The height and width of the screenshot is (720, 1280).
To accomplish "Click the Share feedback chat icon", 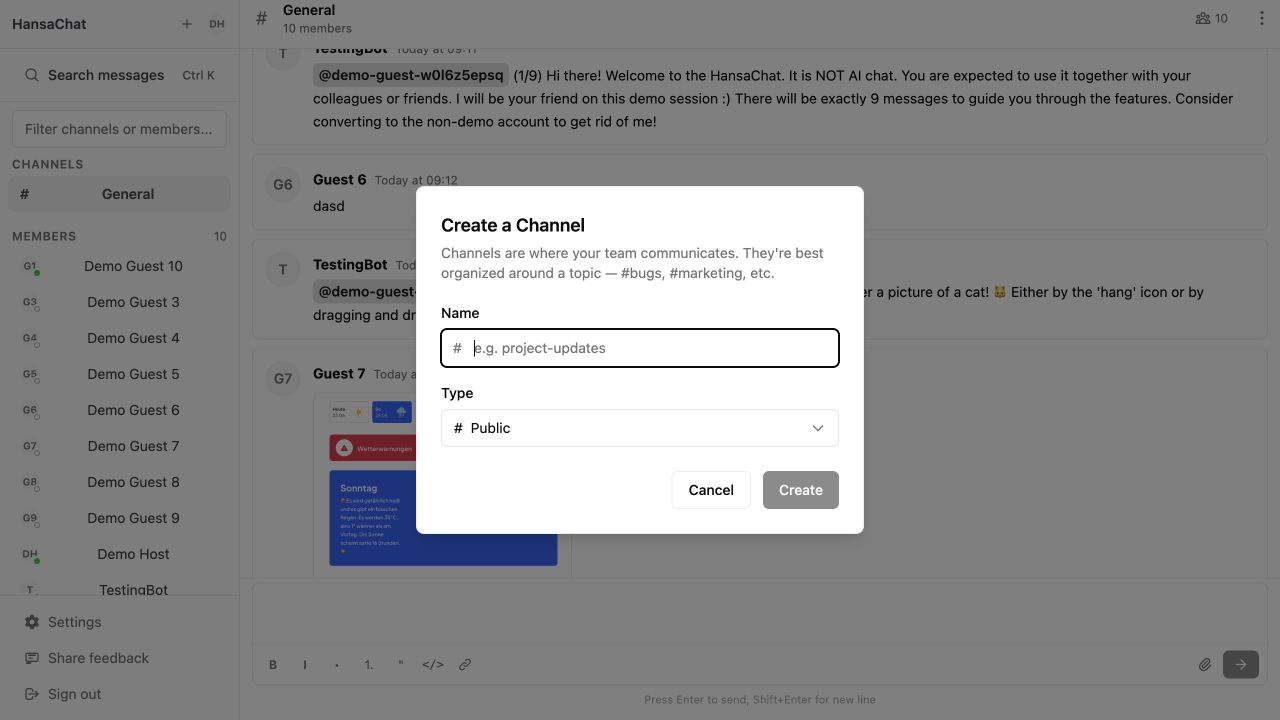I will [x=32, y=658].
